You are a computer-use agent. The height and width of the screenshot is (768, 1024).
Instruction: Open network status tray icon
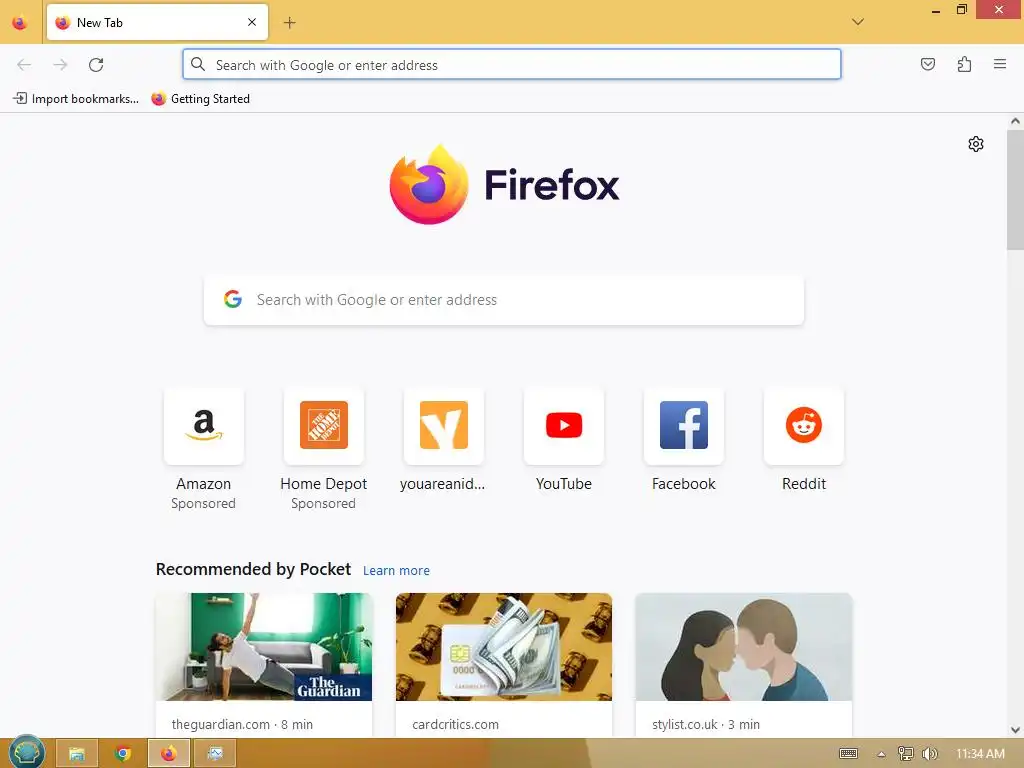pos(905,754)
